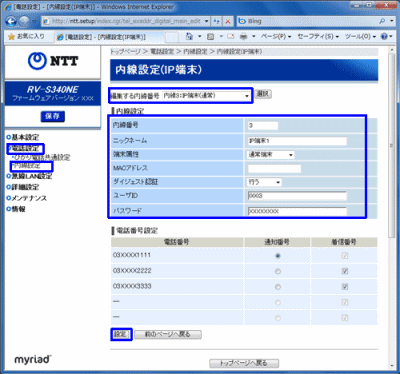This screenshot has height=374, width=400.
Task: Click the トップページ breadcrumb link
Action: (125, 52)
